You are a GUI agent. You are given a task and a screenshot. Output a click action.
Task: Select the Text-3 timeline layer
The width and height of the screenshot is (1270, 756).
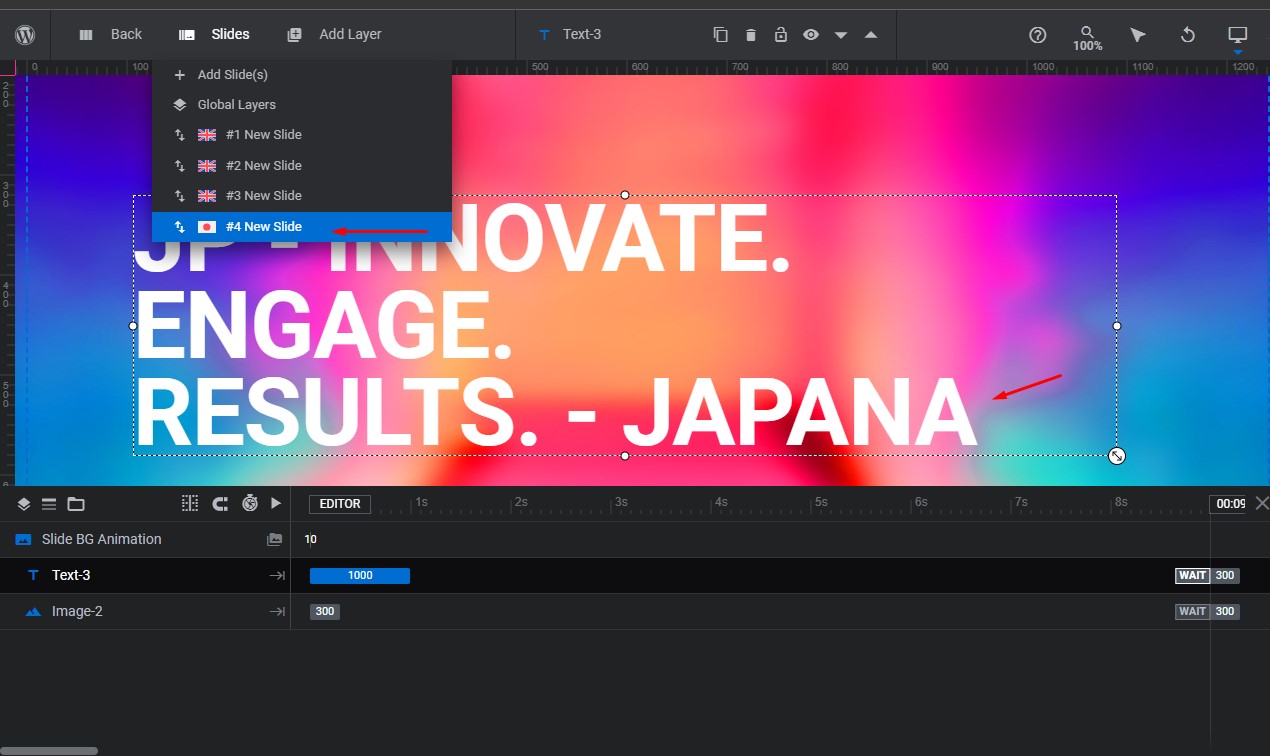[x=145, y=575]
